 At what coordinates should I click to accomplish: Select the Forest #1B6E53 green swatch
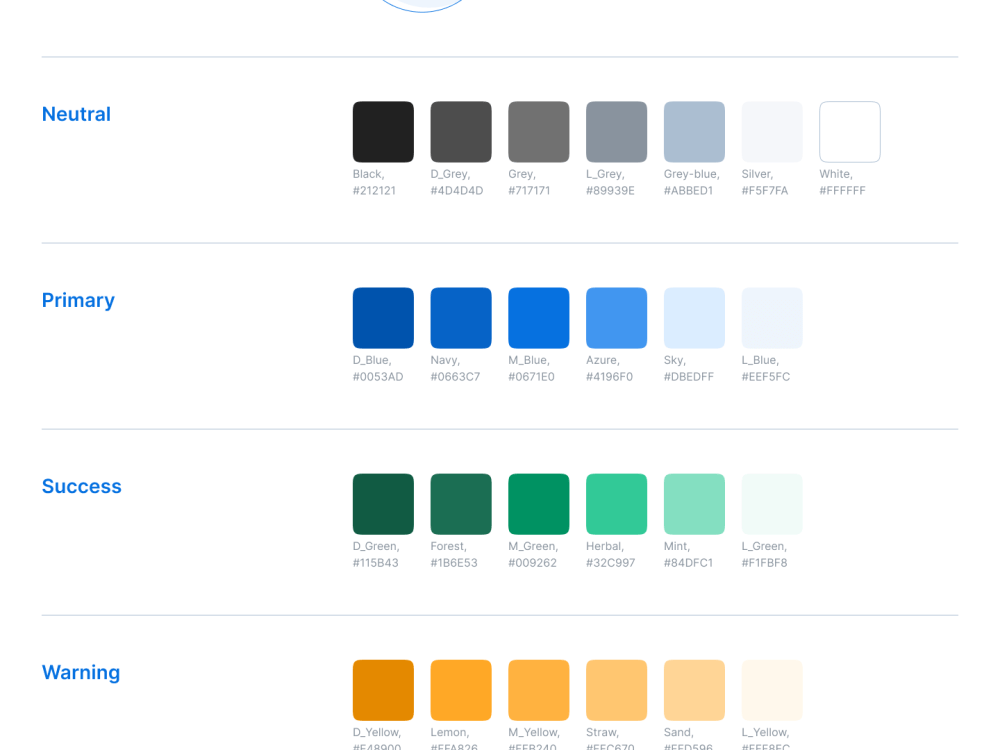460,503
